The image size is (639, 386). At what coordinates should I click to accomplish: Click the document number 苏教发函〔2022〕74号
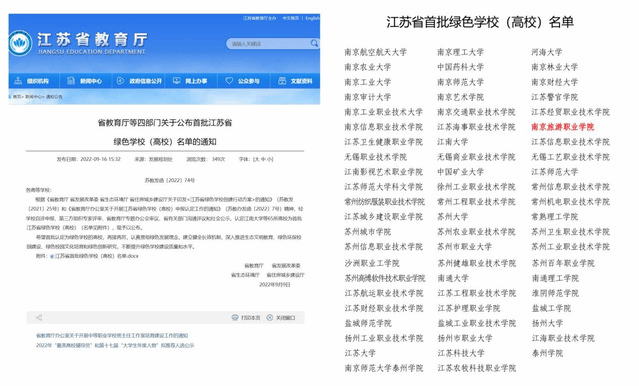point(170,180)
